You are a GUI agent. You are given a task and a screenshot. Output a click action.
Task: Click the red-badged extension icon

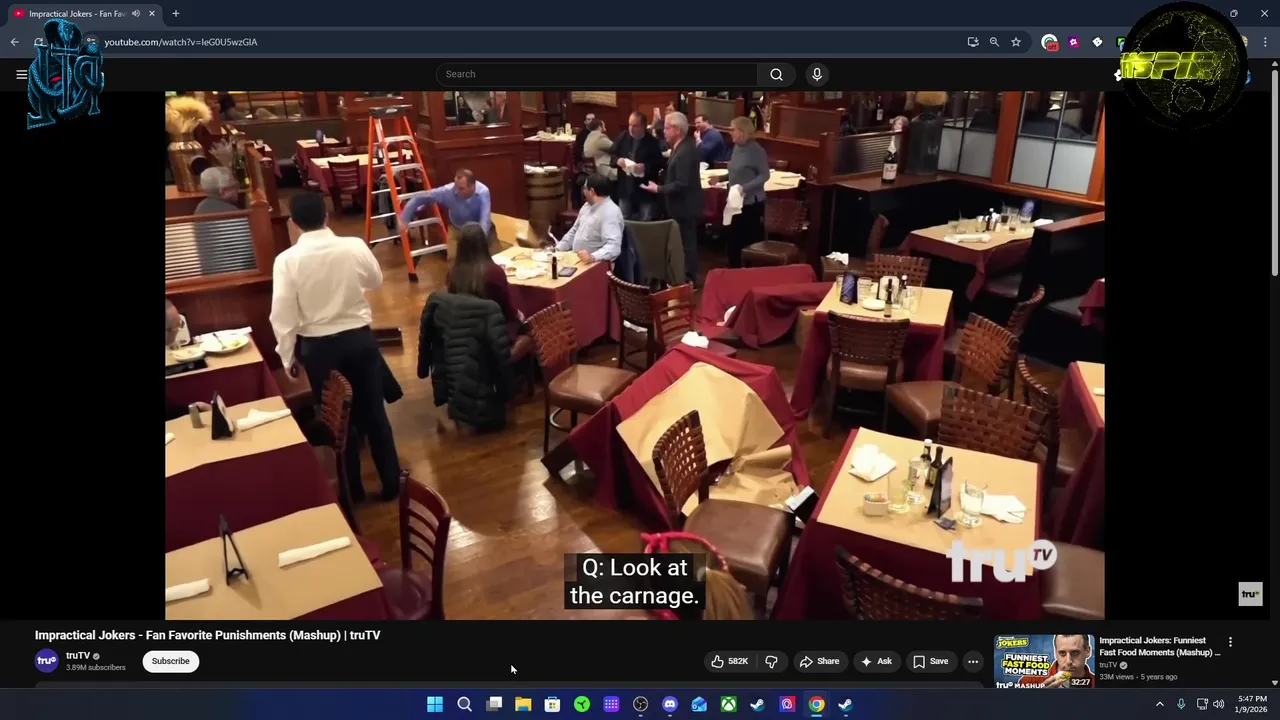point(1049,42)
